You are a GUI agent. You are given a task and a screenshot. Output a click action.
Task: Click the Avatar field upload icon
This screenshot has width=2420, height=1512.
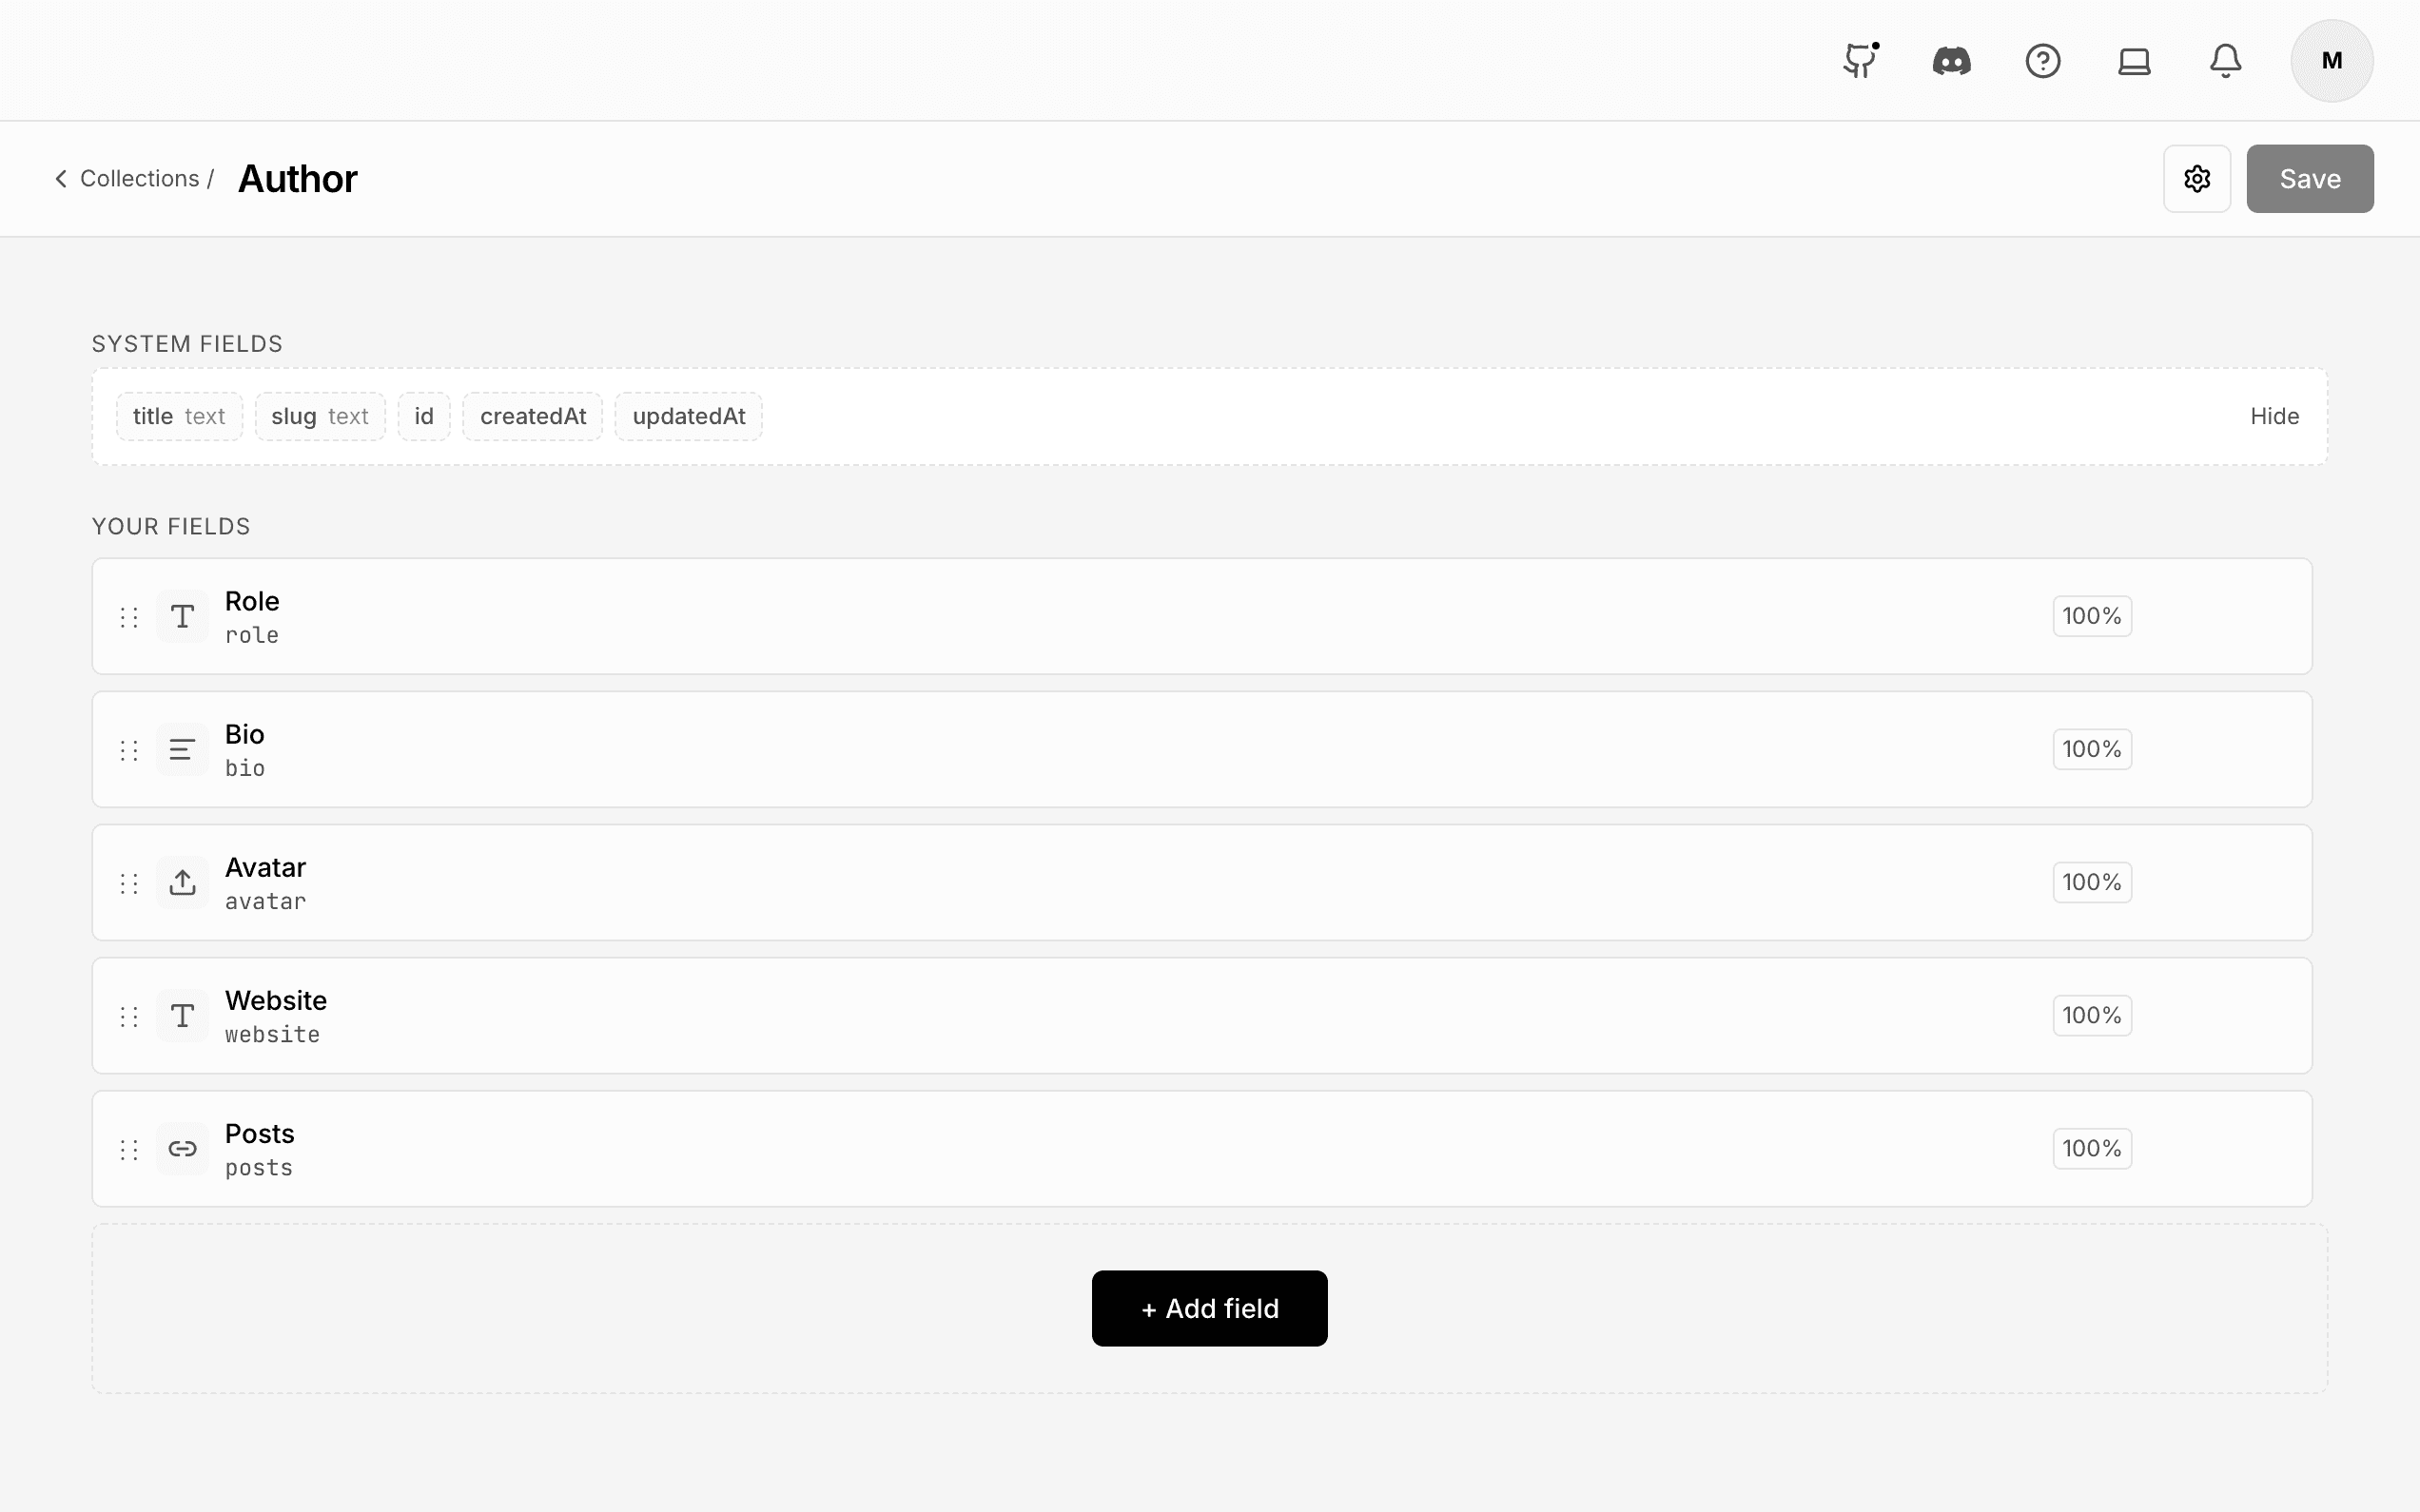click(182, 882)
